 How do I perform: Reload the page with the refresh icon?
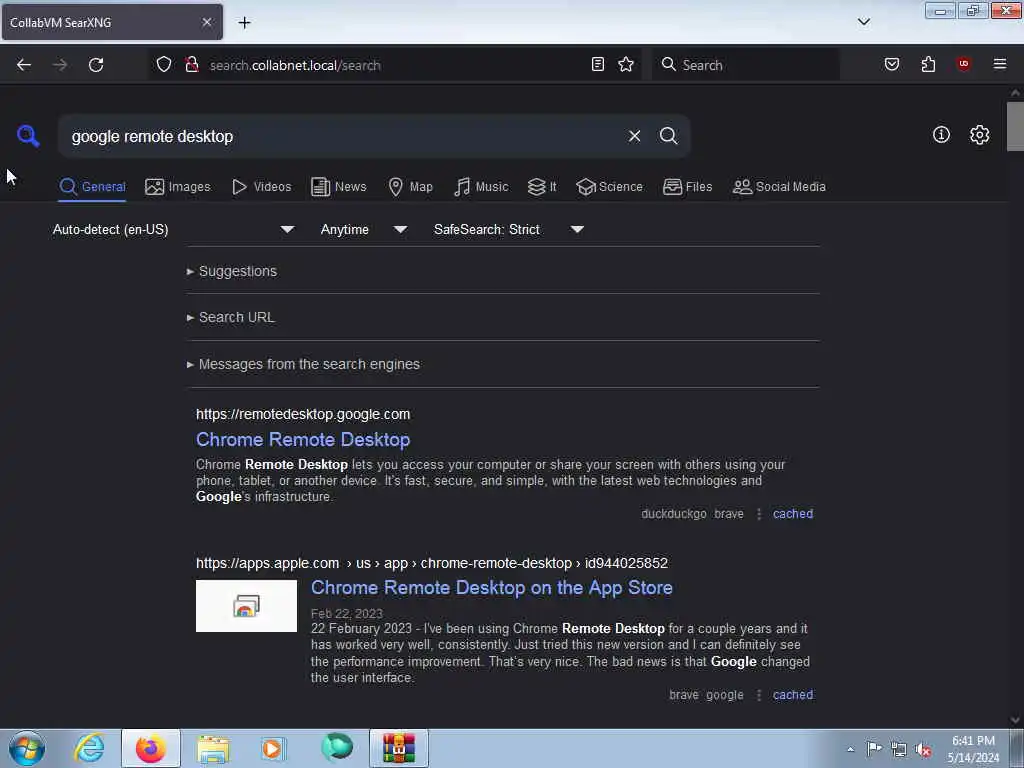coord(96,65)
